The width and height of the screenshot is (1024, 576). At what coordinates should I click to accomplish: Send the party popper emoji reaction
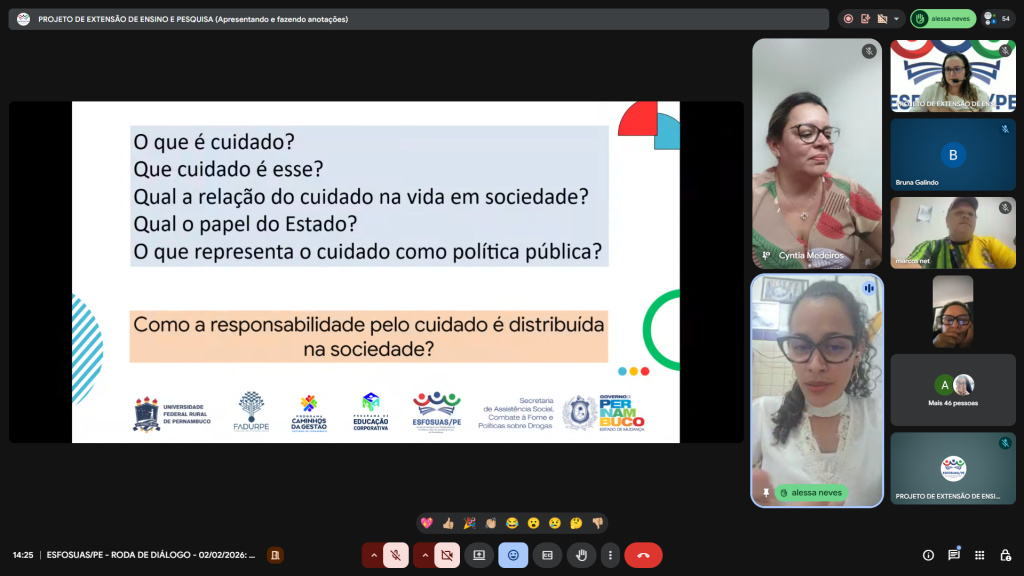pos(469,523)
